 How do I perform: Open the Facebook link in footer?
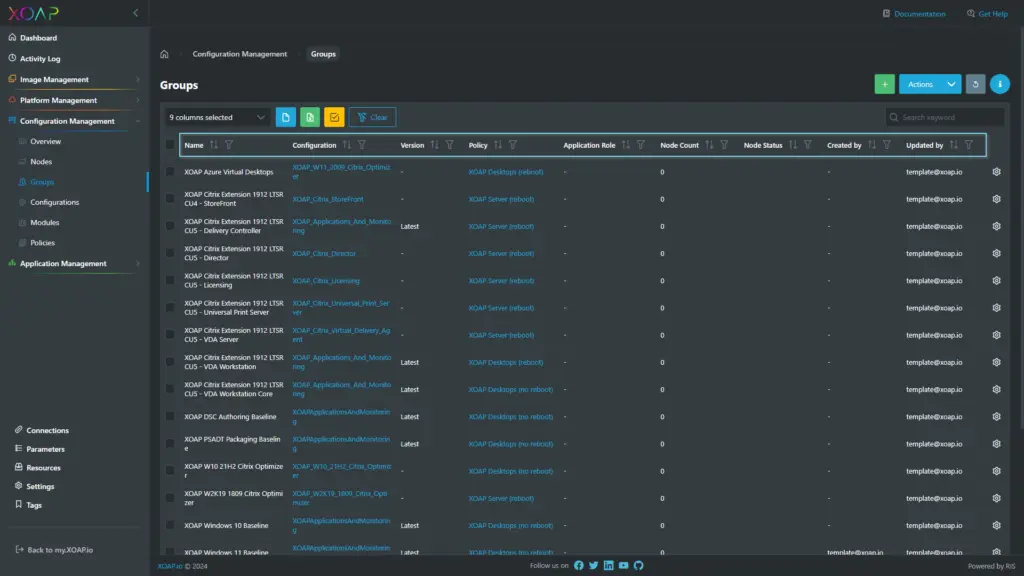pos(579,566)
